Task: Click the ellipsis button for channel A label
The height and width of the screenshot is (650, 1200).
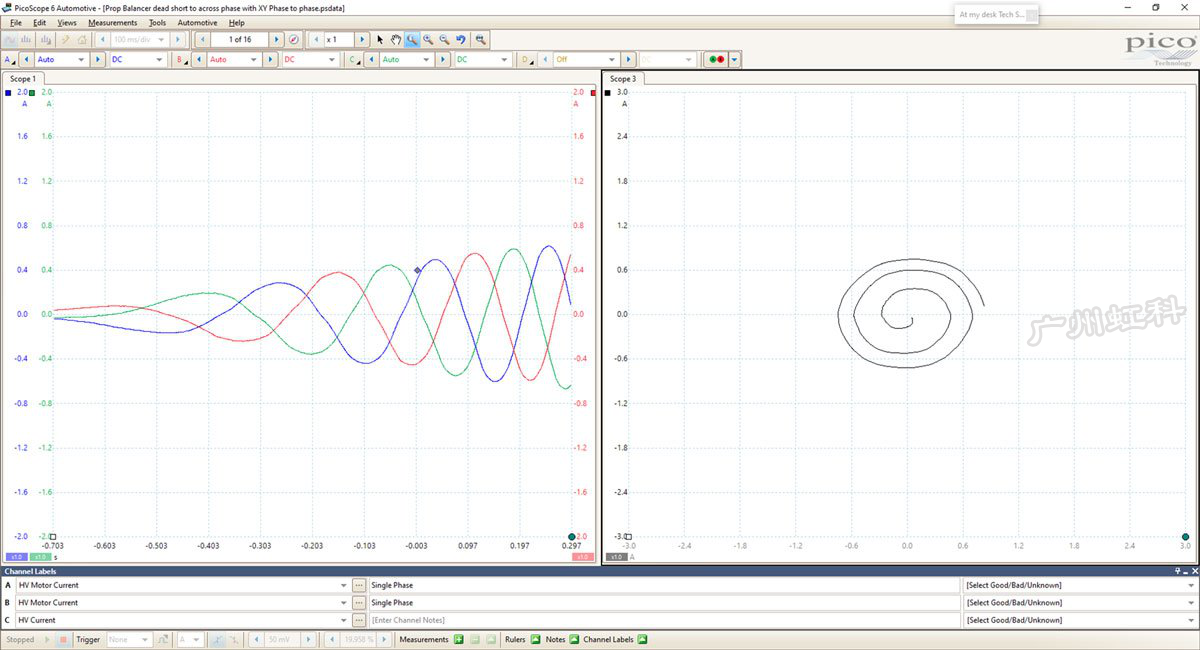Action: [359, 585]
